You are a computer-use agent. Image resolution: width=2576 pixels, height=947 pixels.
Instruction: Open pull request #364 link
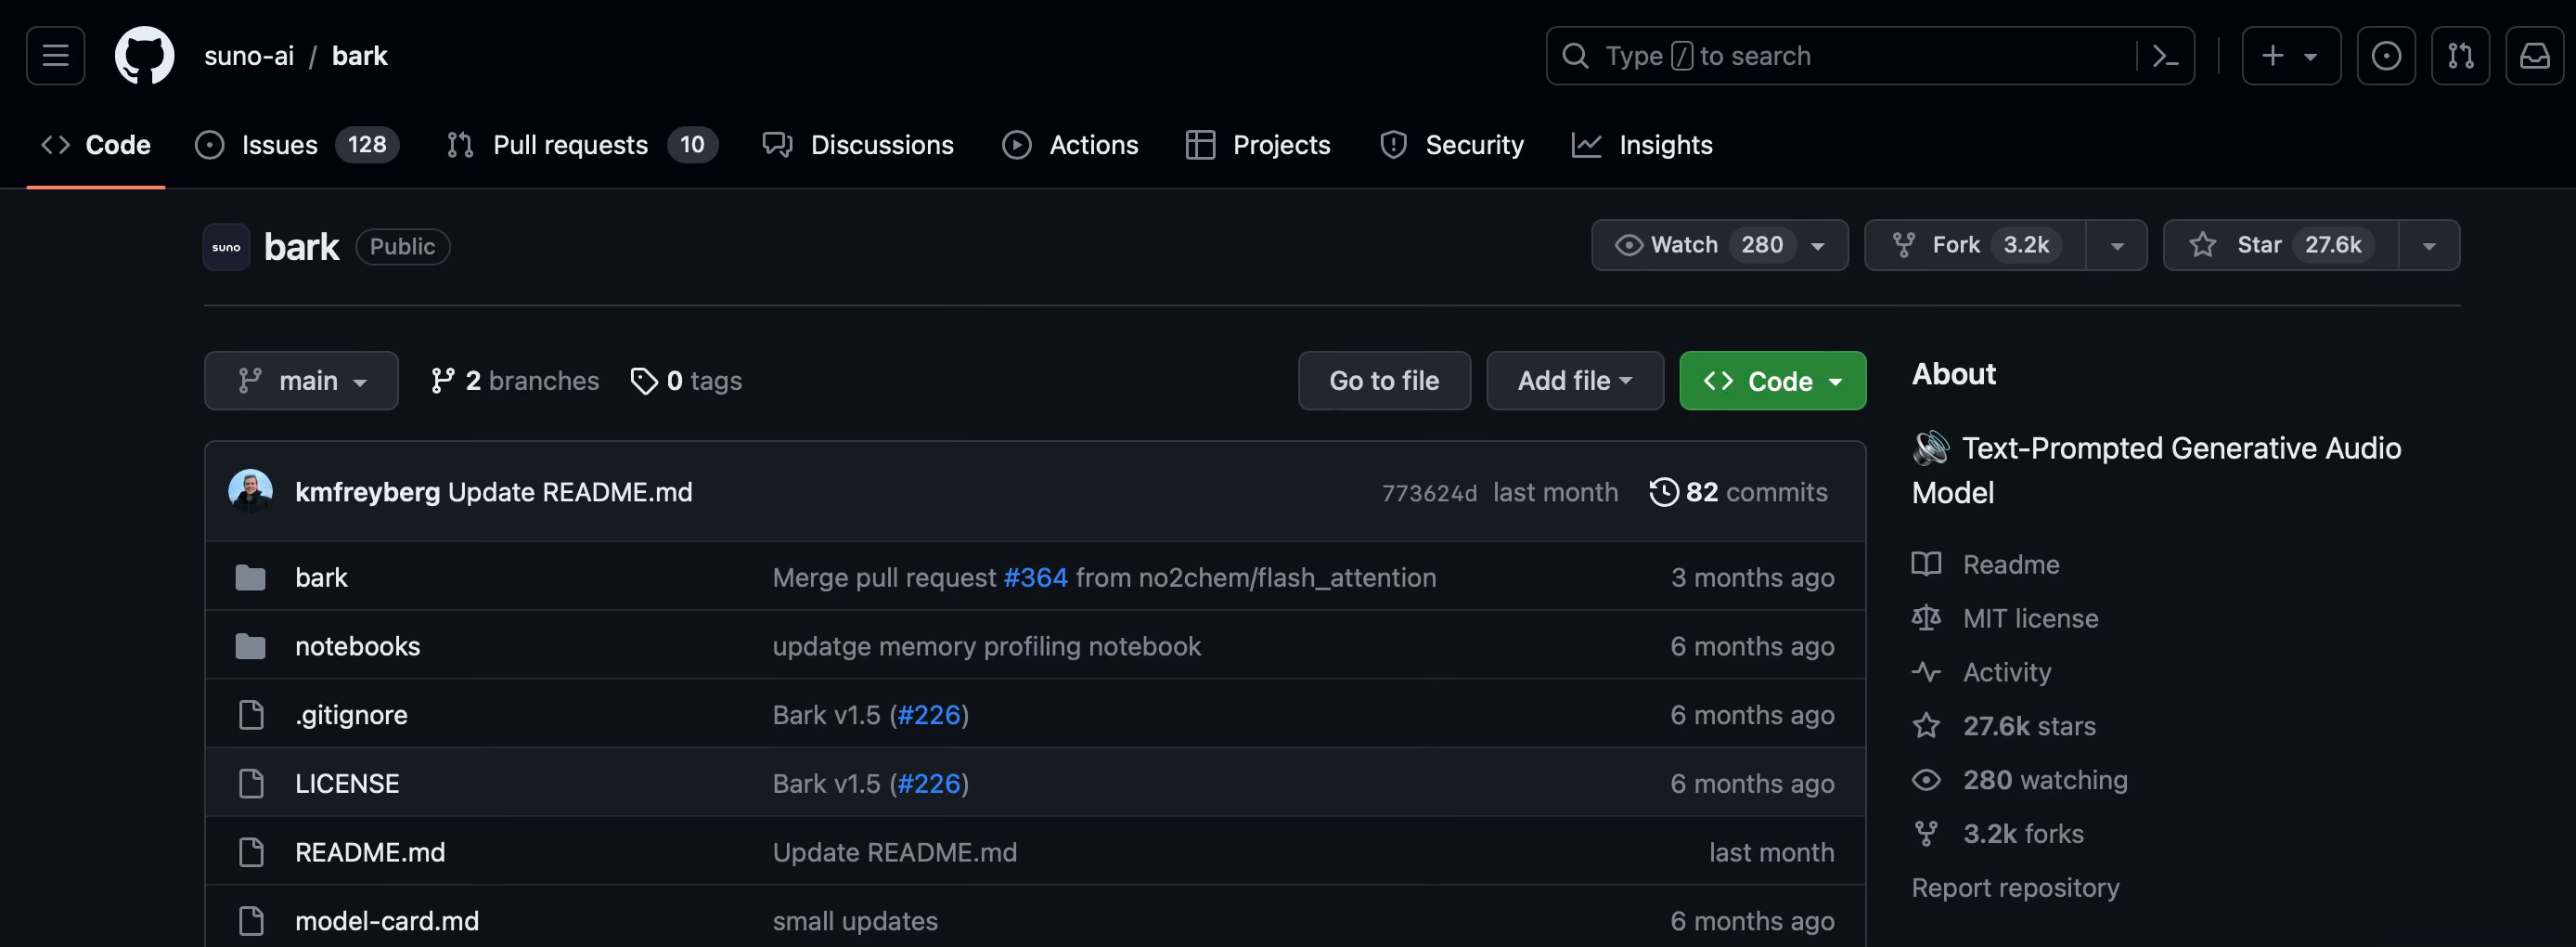pos(1035,577)
